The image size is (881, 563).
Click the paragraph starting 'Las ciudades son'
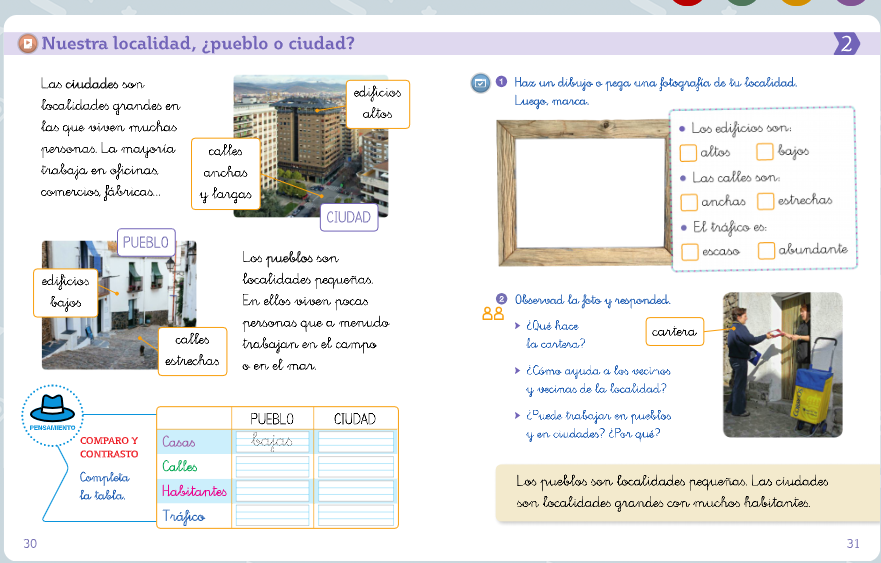pos(110,138)
